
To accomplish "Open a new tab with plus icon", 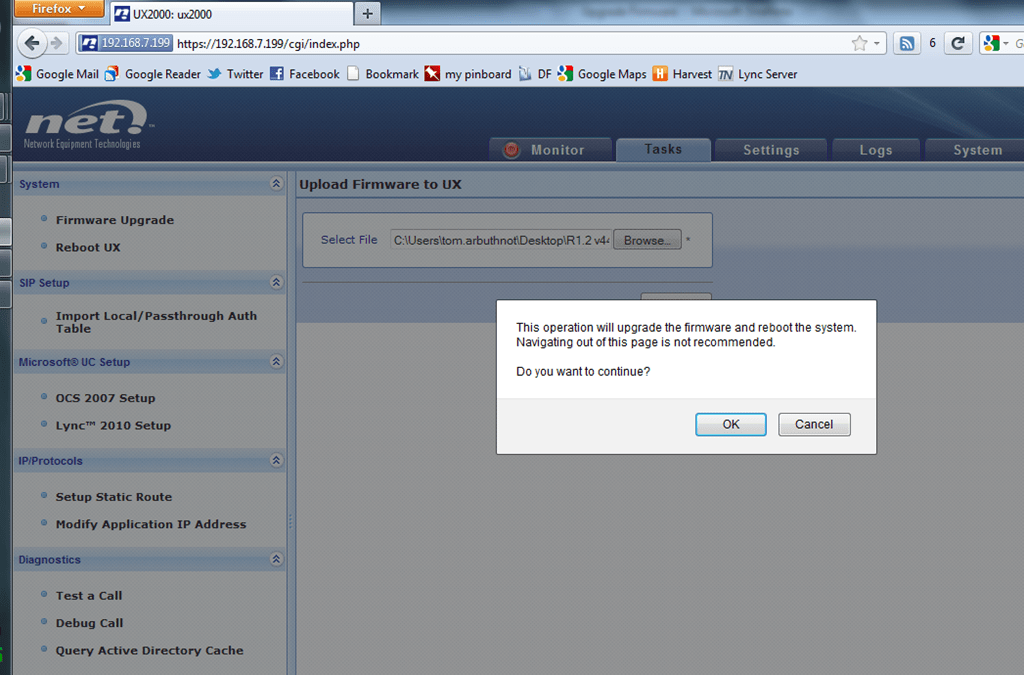I will point(368,13).
